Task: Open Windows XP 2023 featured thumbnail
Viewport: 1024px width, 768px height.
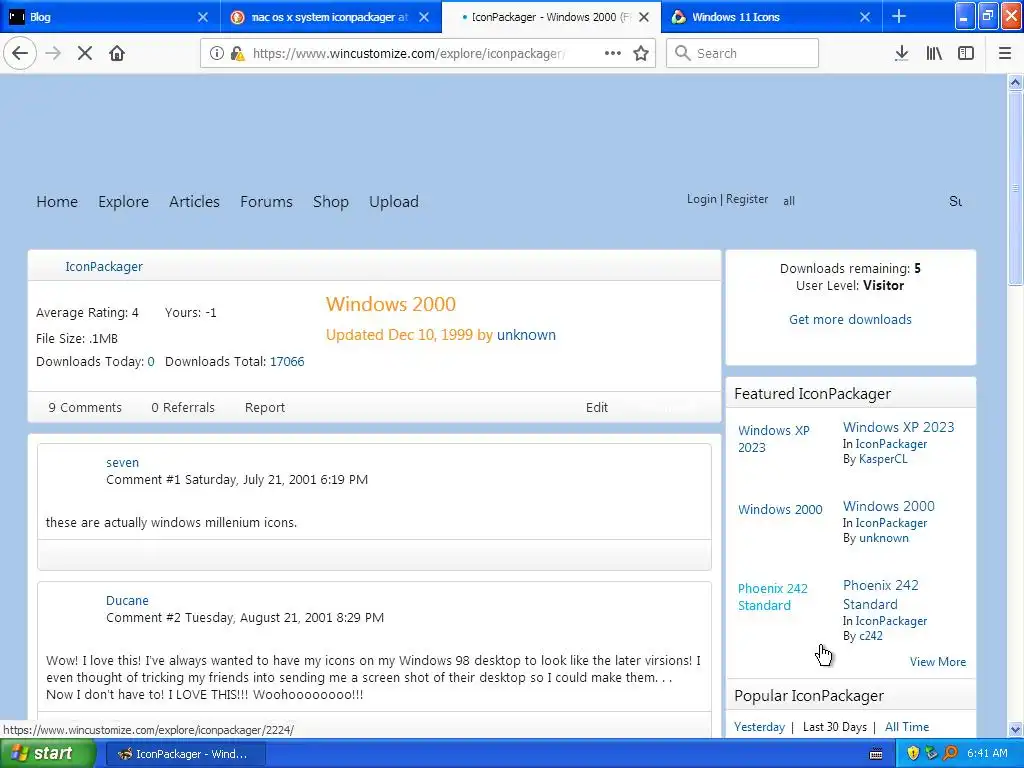Action: point(774,439)
